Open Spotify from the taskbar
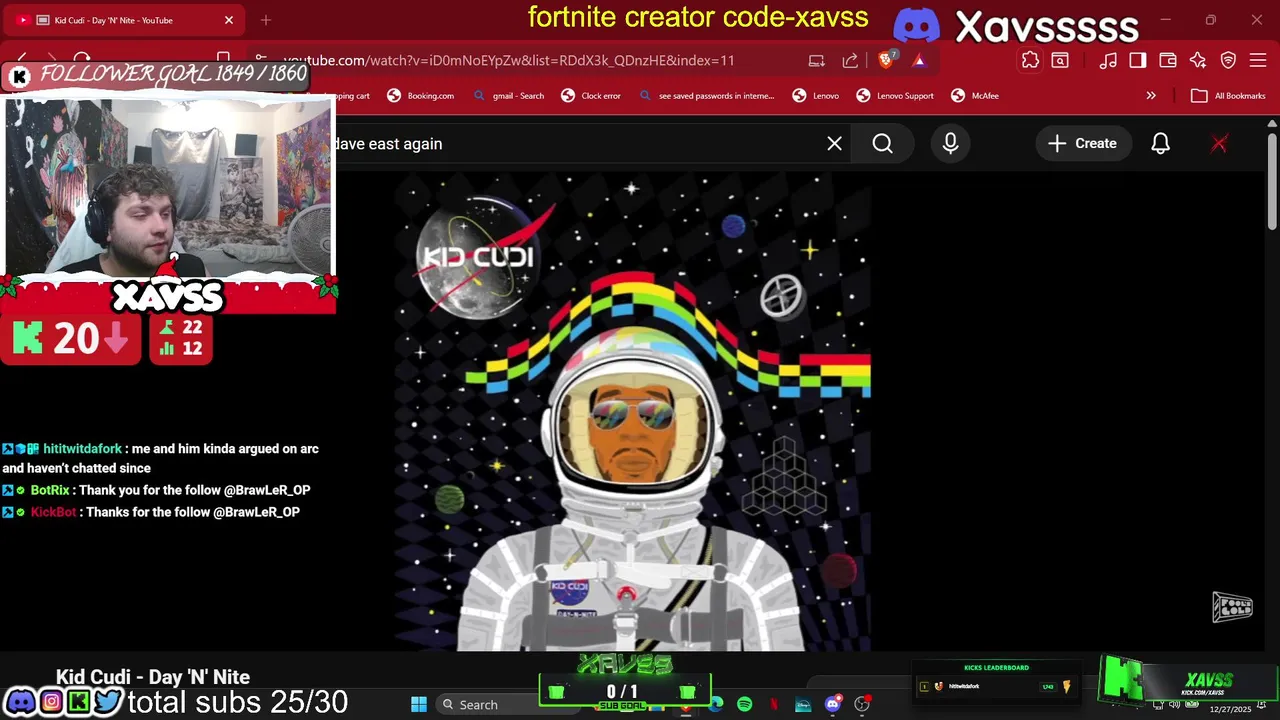This screenshot has width=1280, height=720. point(745,704)
